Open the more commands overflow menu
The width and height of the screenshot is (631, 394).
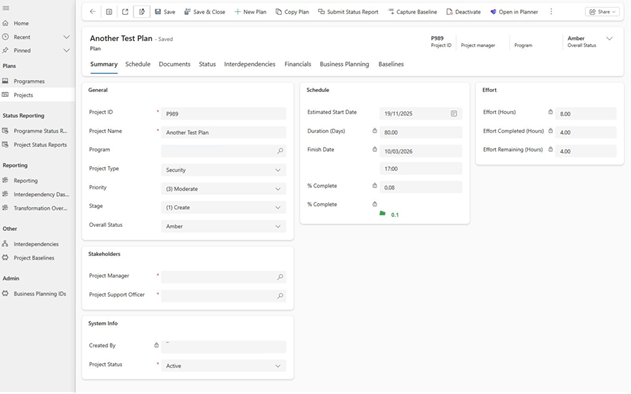551,12
